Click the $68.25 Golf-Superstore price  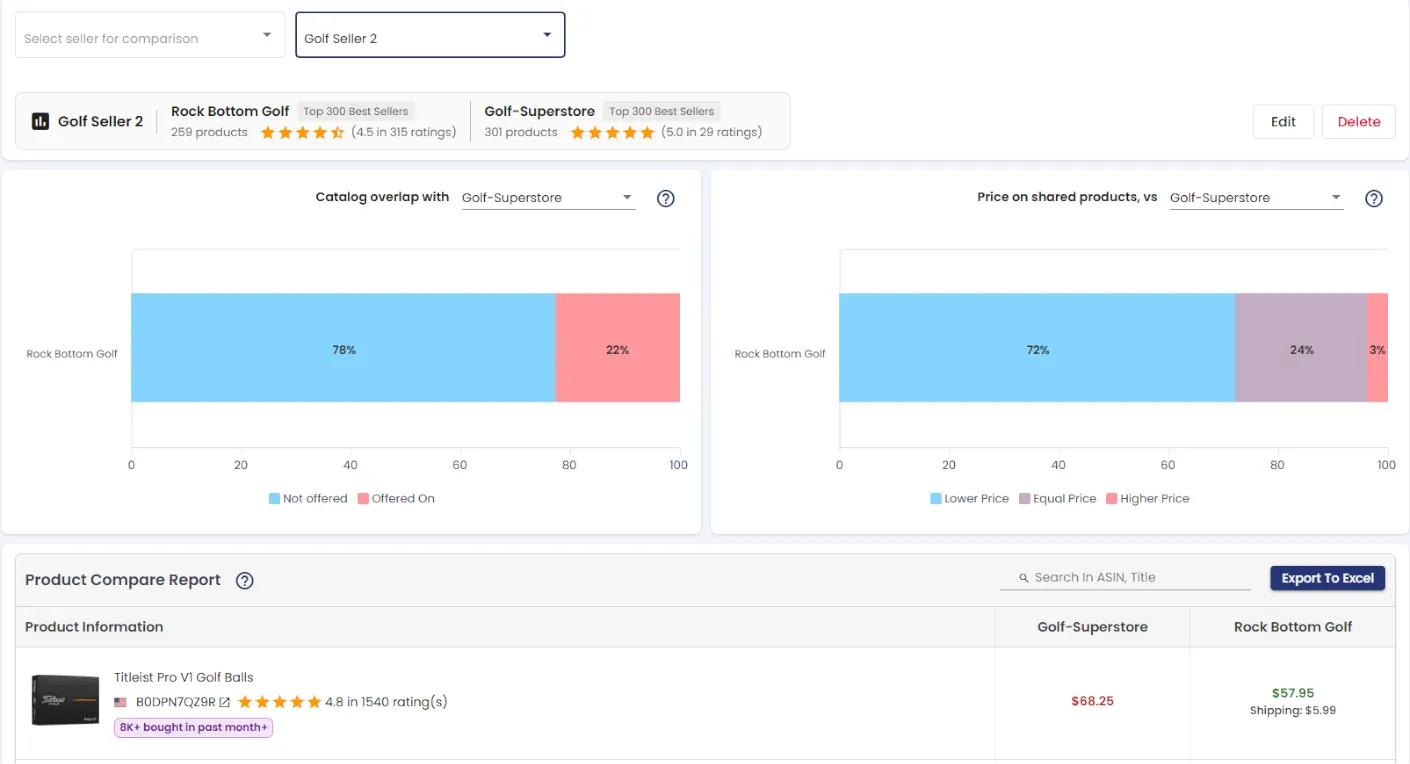pos(1092,701)
